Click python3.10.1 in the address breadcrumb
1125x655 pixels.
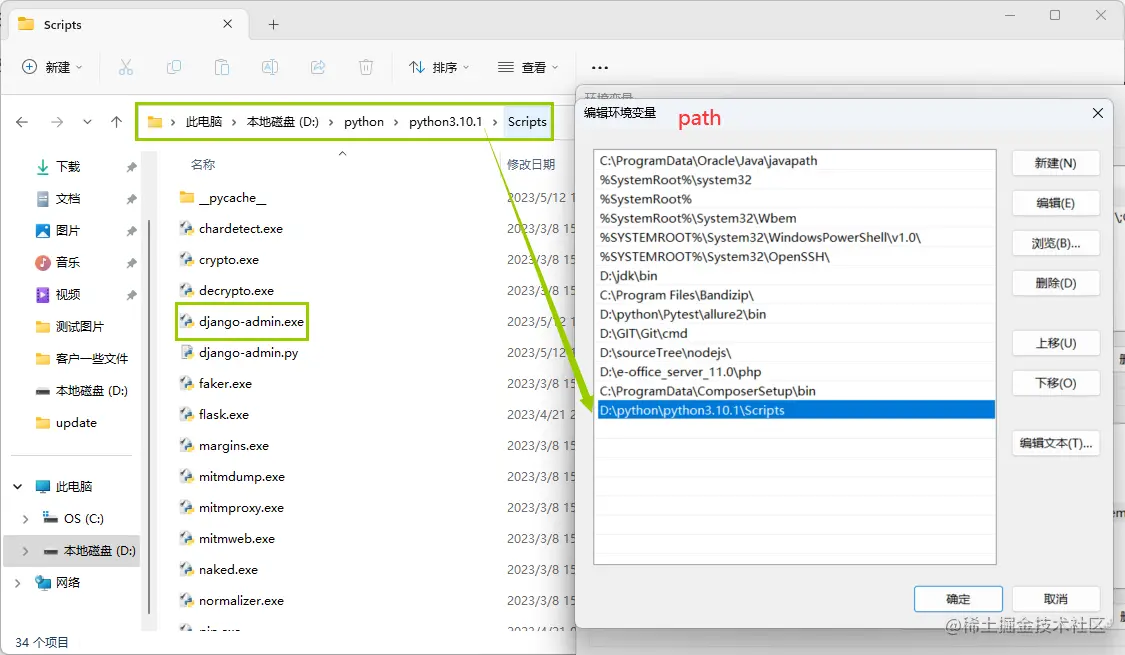[446, 122]
